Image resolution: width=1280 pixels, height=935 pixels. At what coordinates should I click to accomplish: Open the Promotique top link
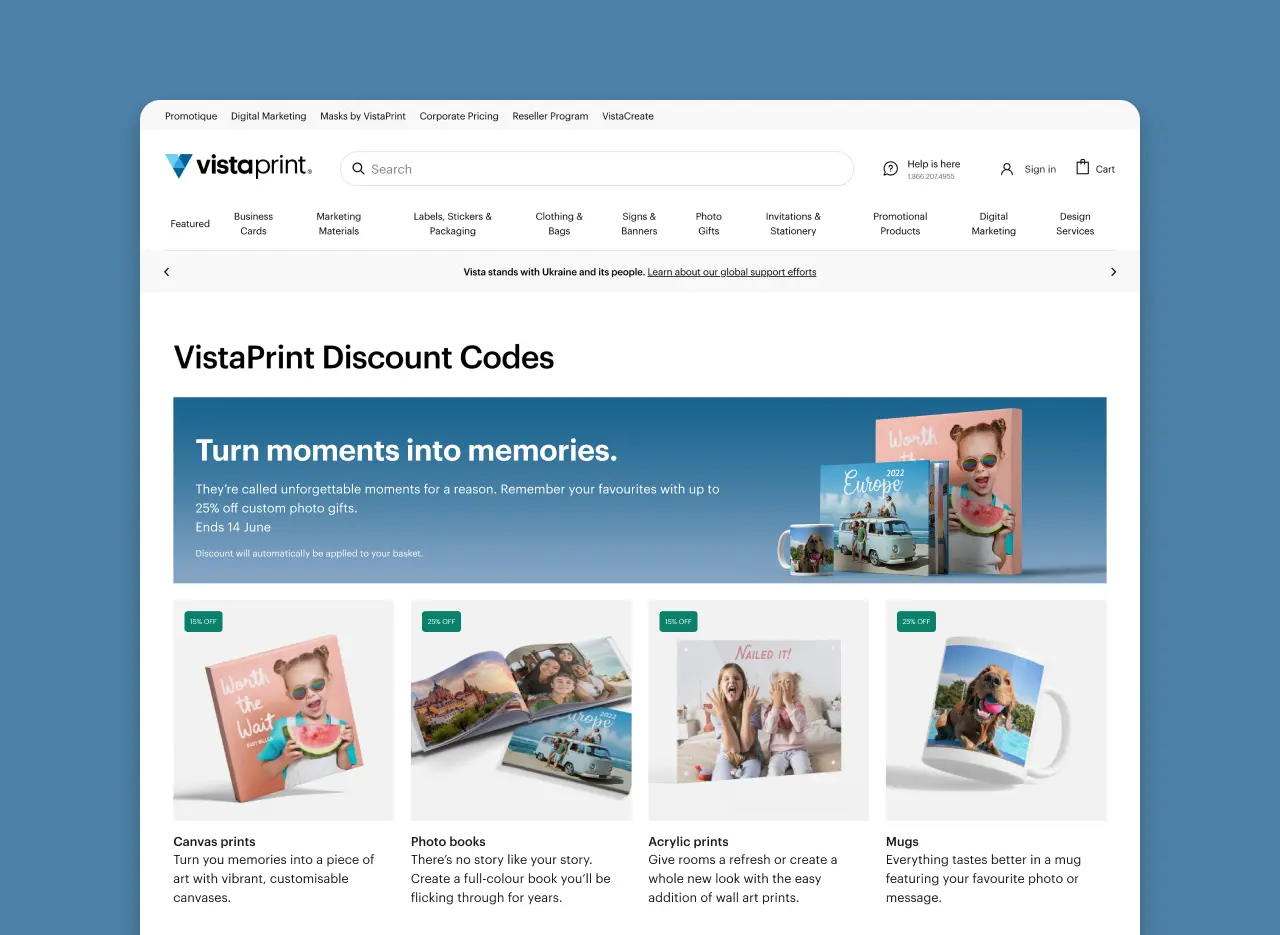click(x=191, y=116)
